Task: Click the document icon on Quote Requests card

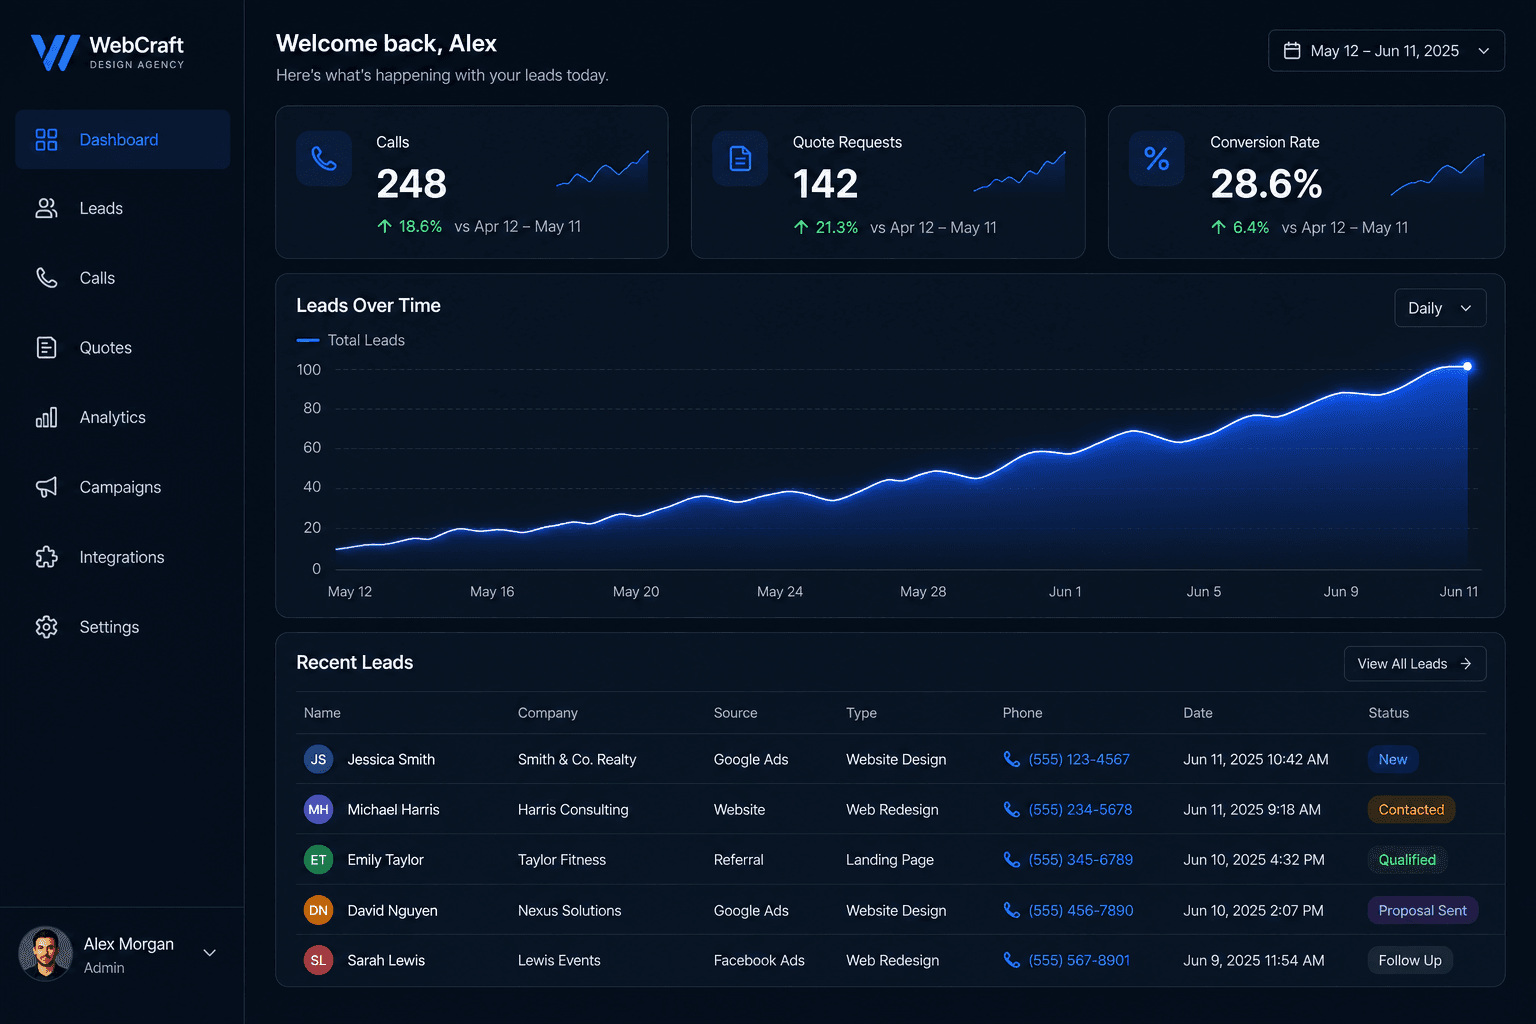Action: pyautogui.click(x=740, y=158)
